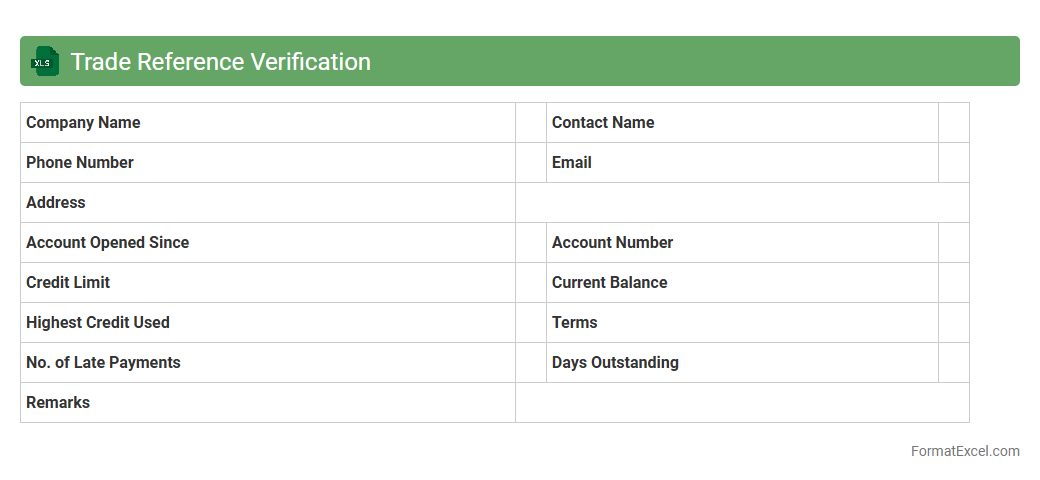Select the Company Name label cell
Screen dimensions: 1040x480
tap(267, 123)
